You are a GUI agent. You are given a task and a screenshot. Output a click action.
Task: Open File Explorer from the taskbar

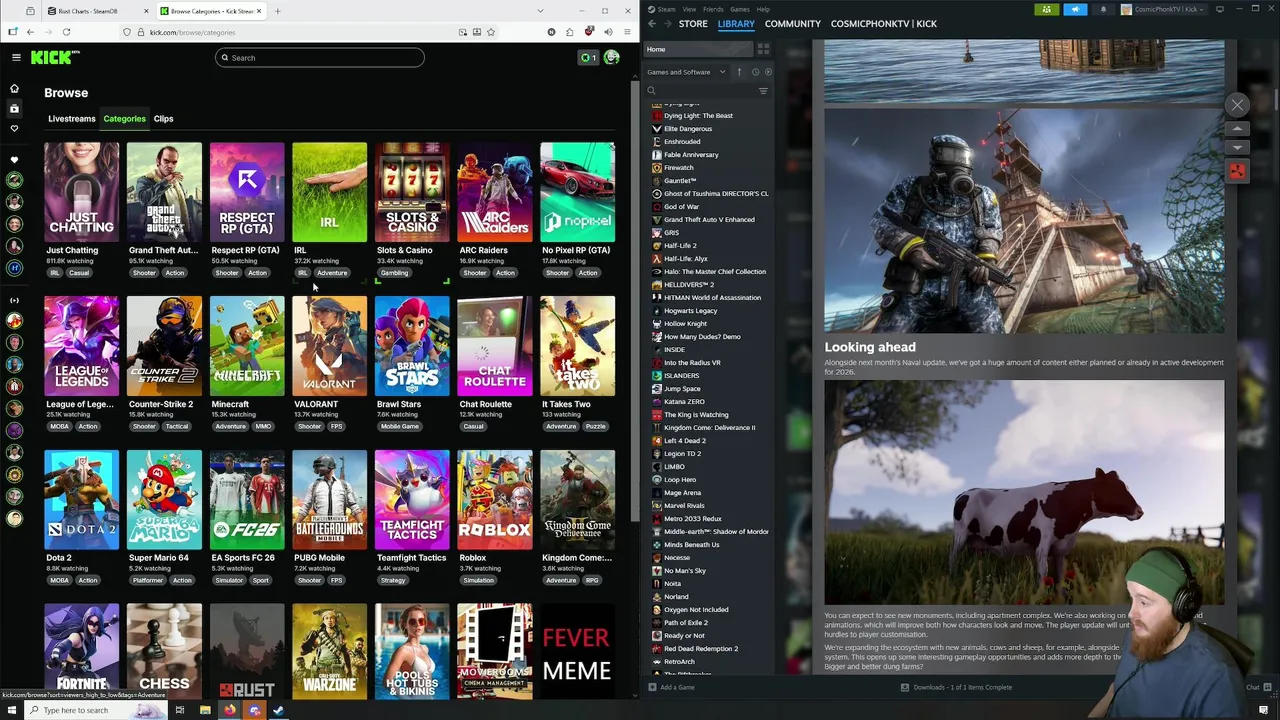click(205, 710)
